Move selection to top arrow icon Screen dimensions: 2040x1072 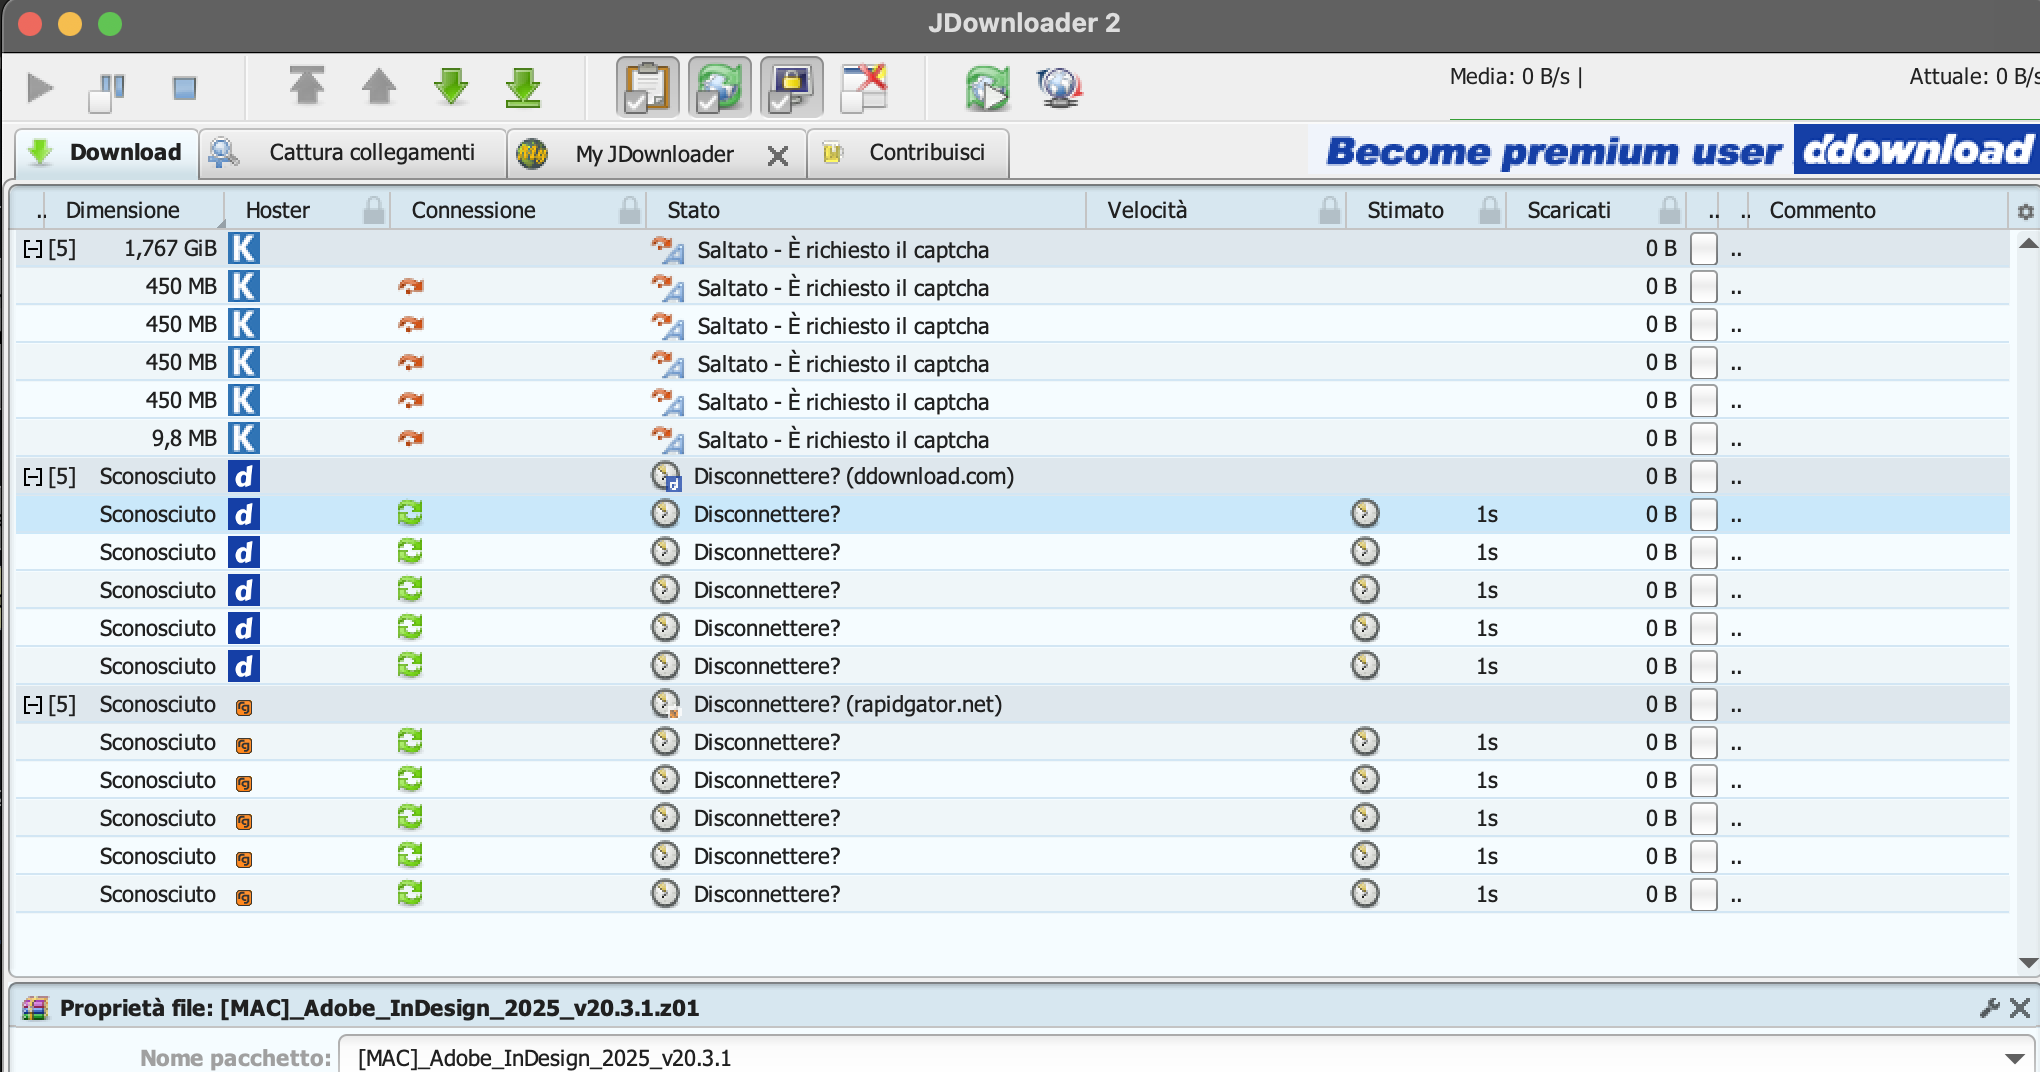pyautogui.click(x=307, y=87)
